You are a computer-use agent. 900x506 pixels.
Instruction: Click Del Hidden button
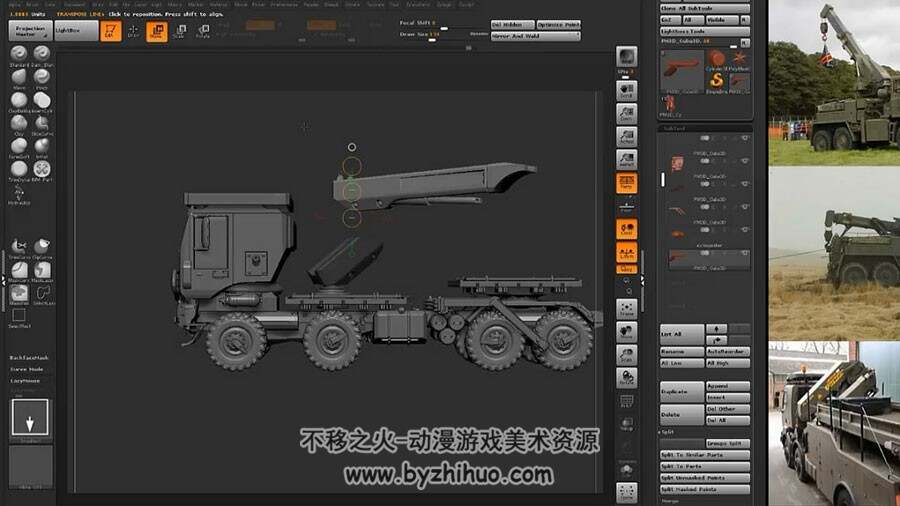pos(513,25)
